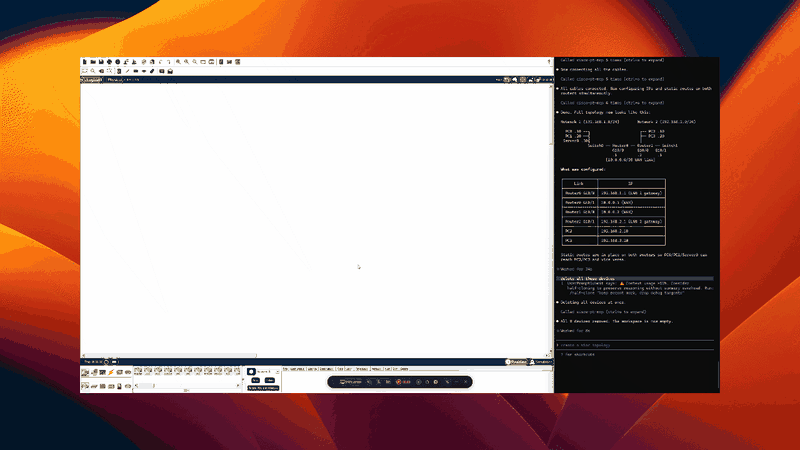The width and height of the screenshot is (800, 450).
Task: Toggle PDU List Window button
Action: pyautogui.click(x=263, y=388)
